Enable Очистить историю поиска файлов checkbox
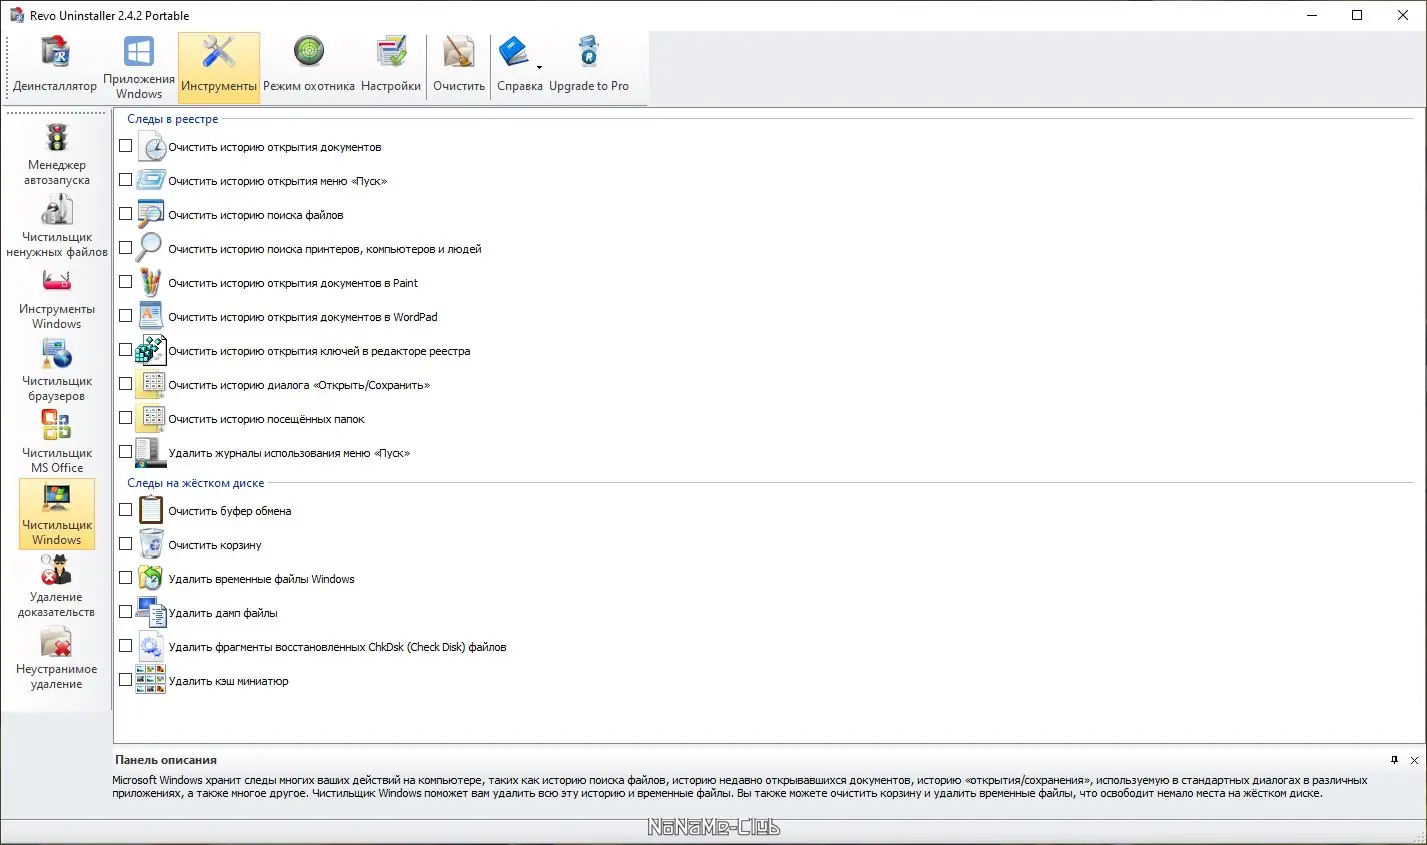1427x845 pixels. (x=126, y=214)
